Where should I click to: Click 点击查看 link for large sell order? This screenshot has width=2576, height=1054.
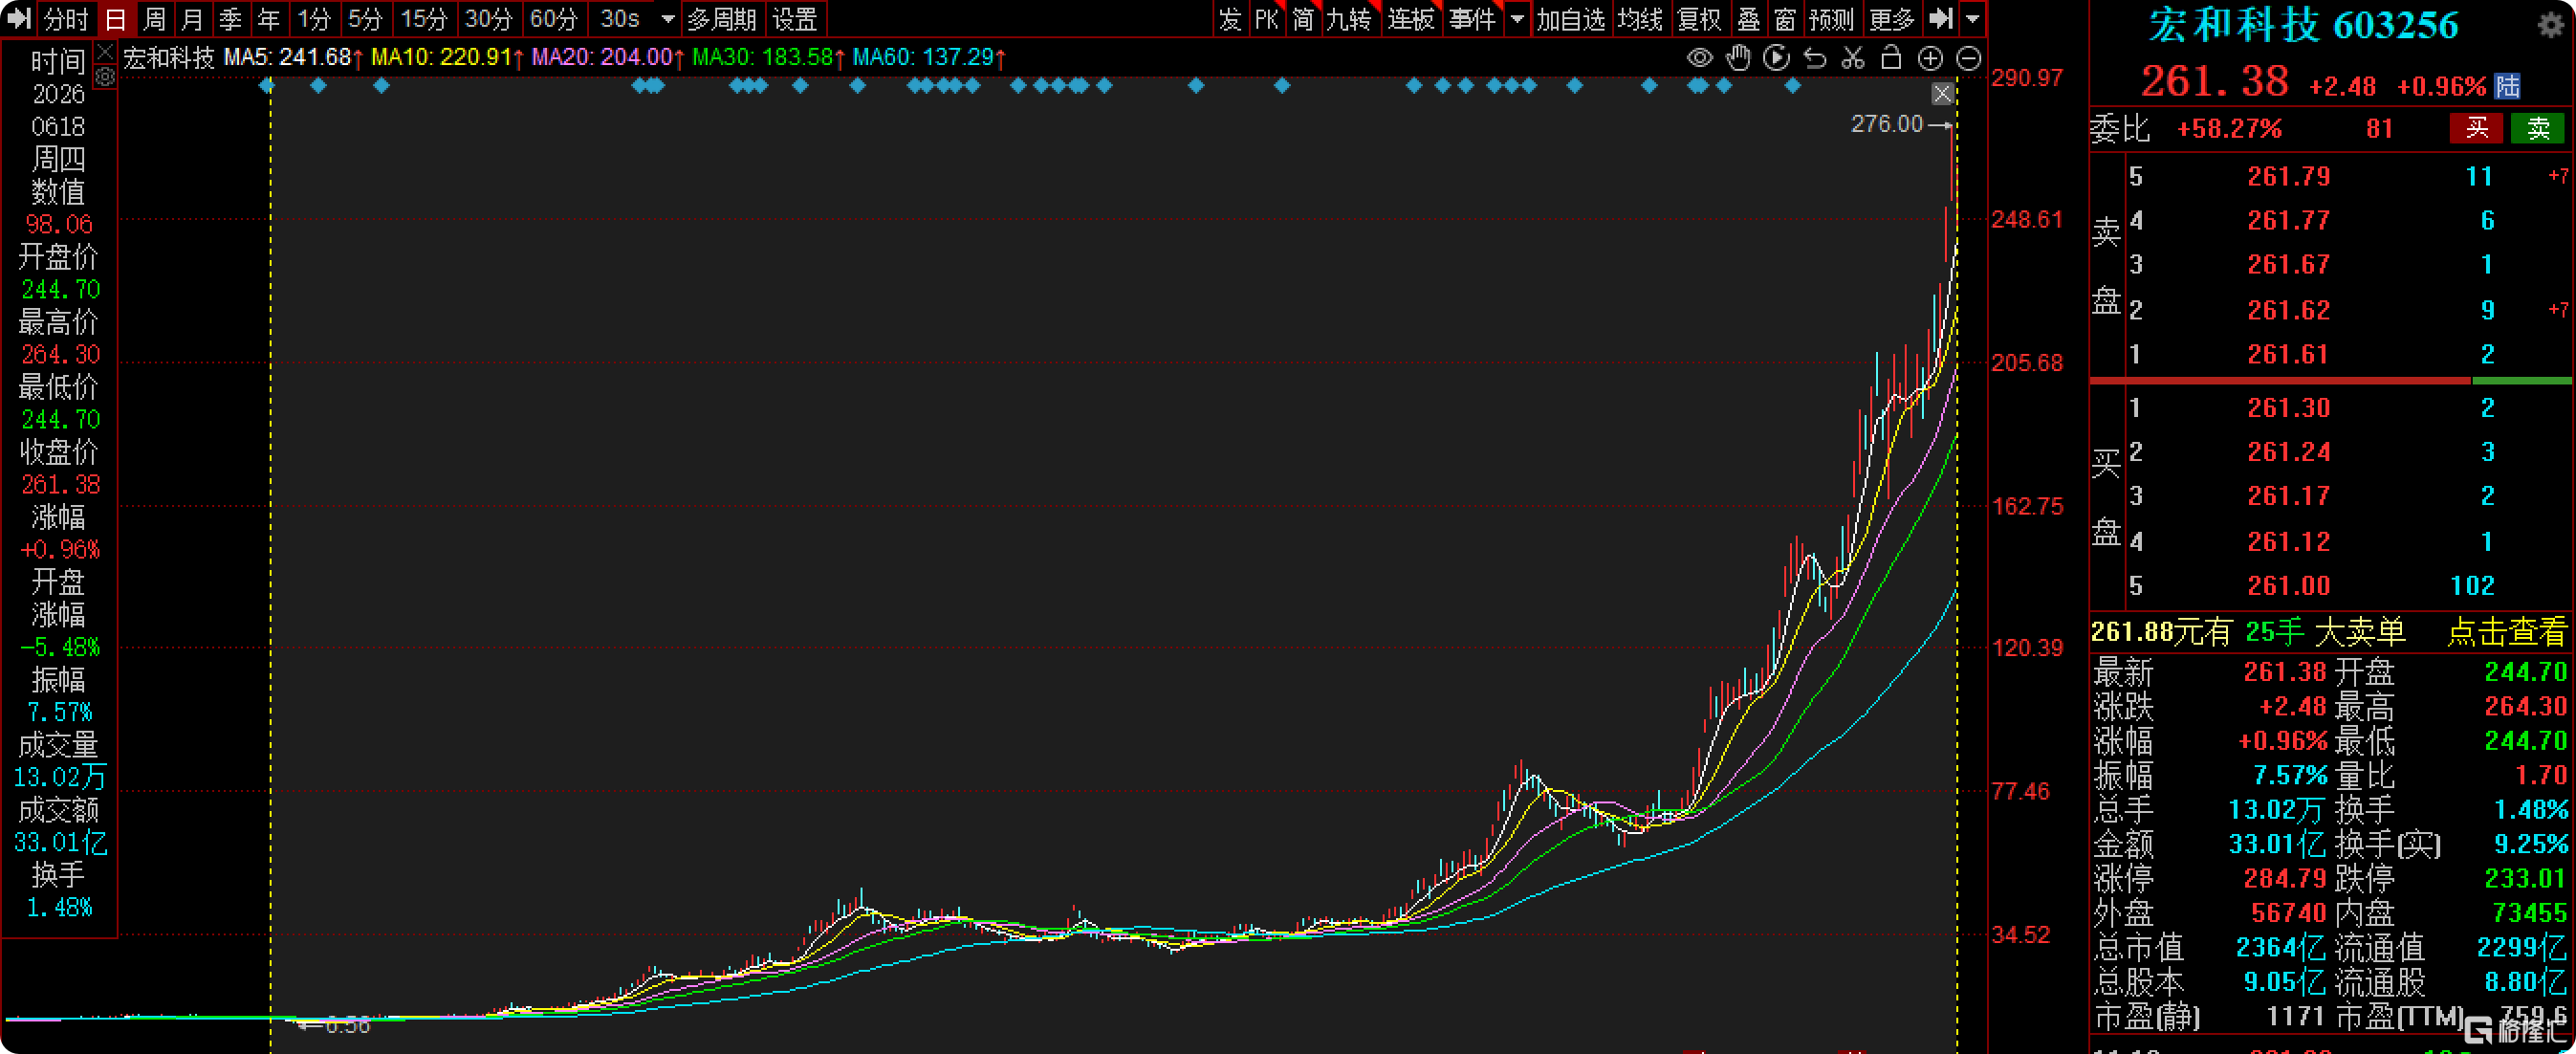click(2506, 632)
